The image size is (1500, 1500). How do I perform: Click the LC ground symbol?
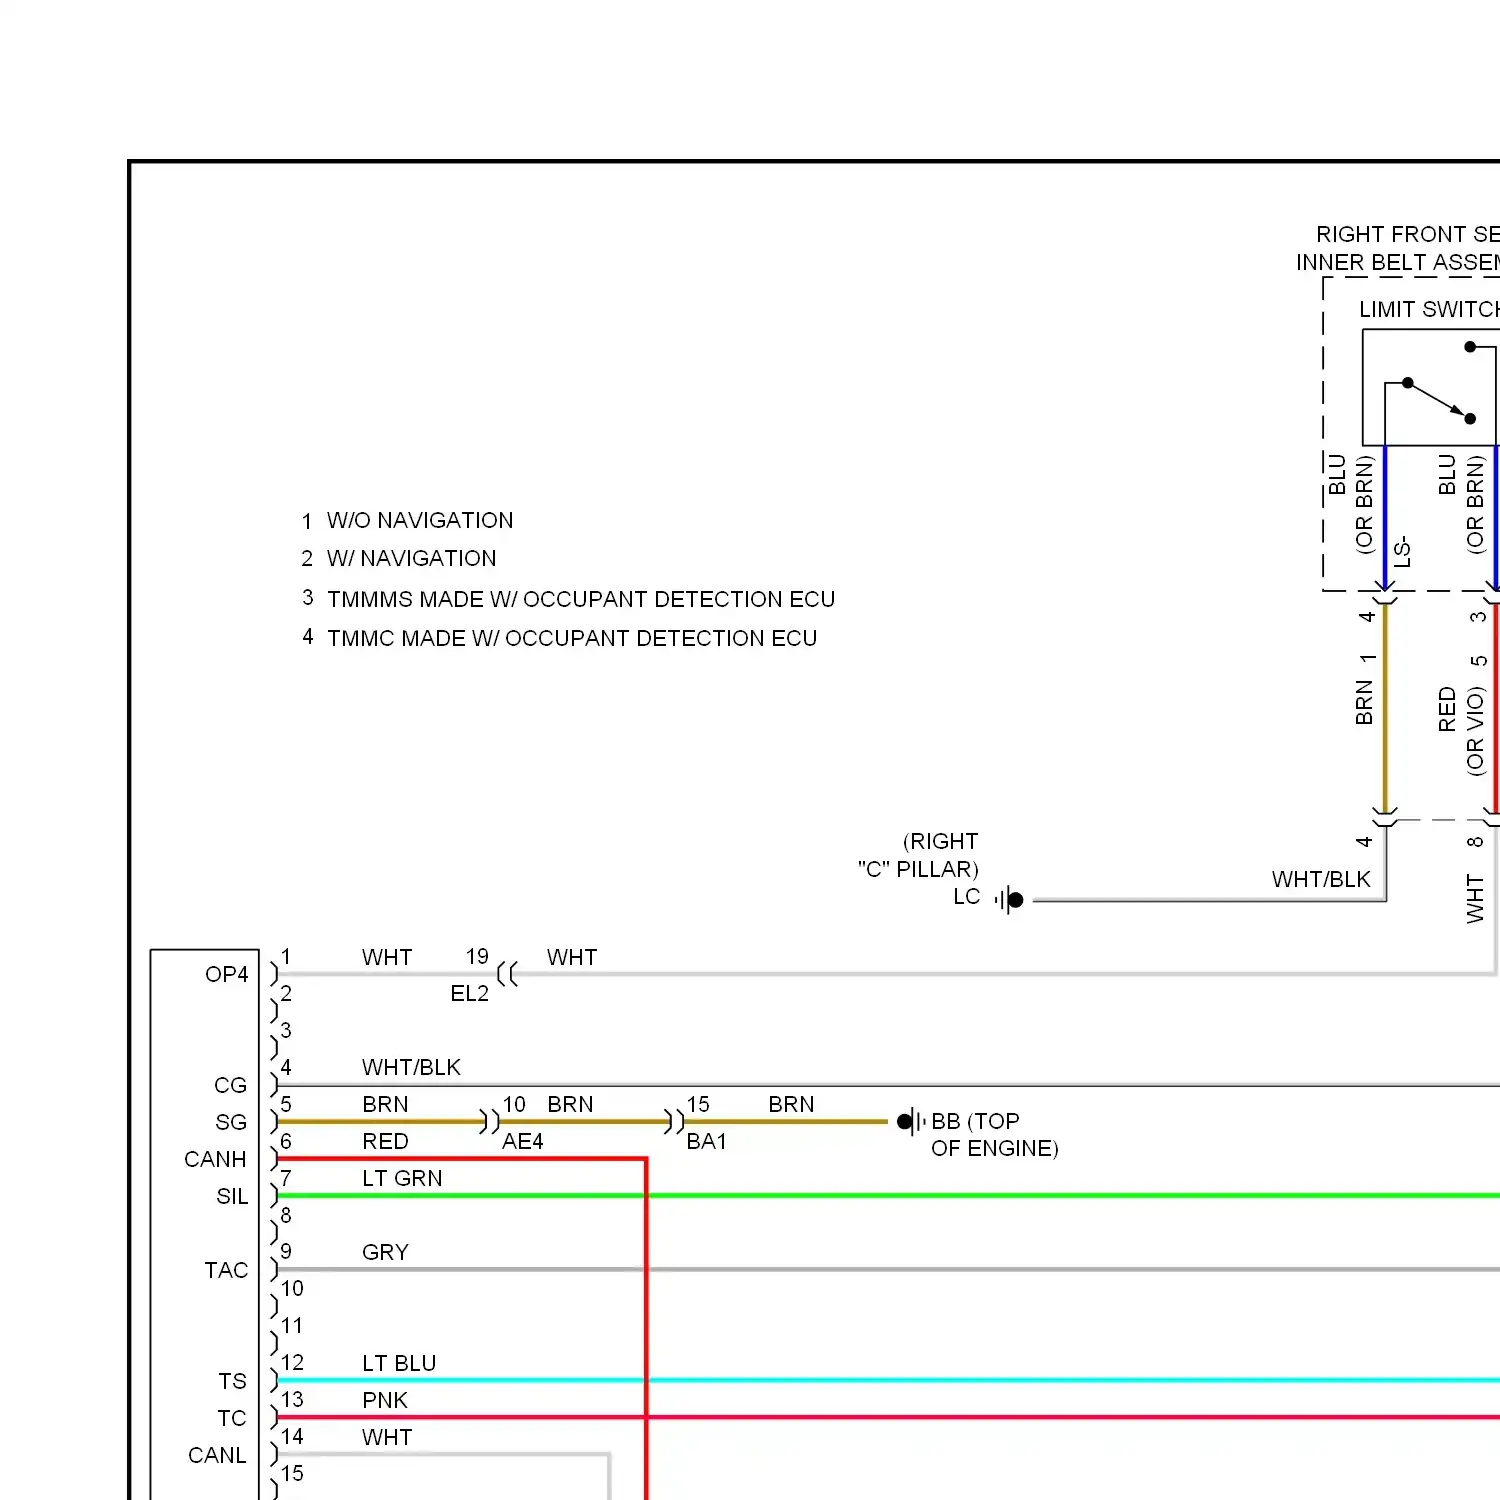(1009, 900)
